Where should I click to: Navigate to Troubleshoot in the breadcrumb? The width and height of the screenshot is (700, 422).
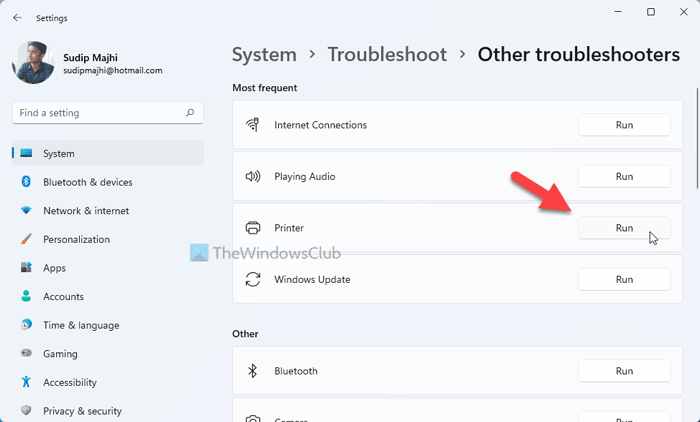pos(387,54)
